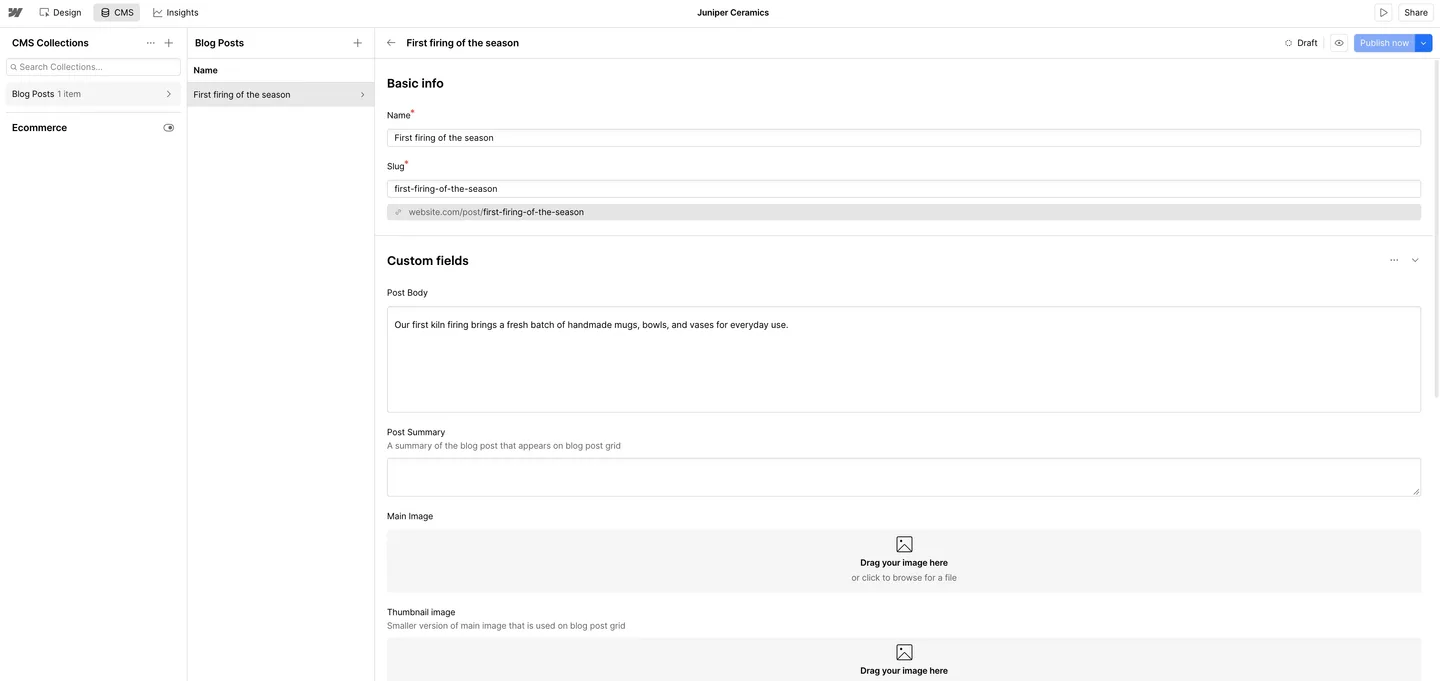Image resolution: width=1440 pixels, height=681 pixels.
Task: Open CMS Collections options ellipsis
Action: pos(151,43)
